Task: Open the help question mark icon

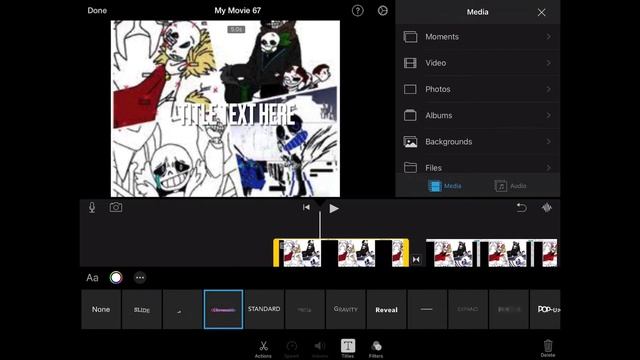Action: [x=358, y=11]
